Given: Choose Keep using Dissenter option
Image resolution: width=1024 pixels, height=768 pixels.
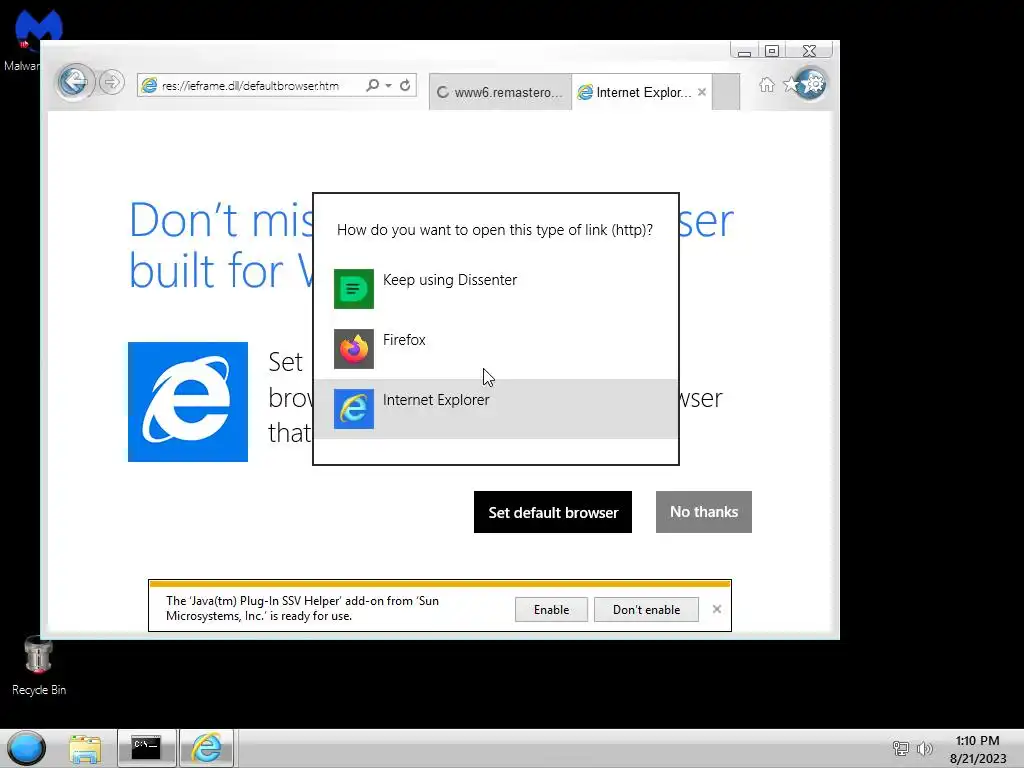Looking at the screenshot, I should 496,289.
